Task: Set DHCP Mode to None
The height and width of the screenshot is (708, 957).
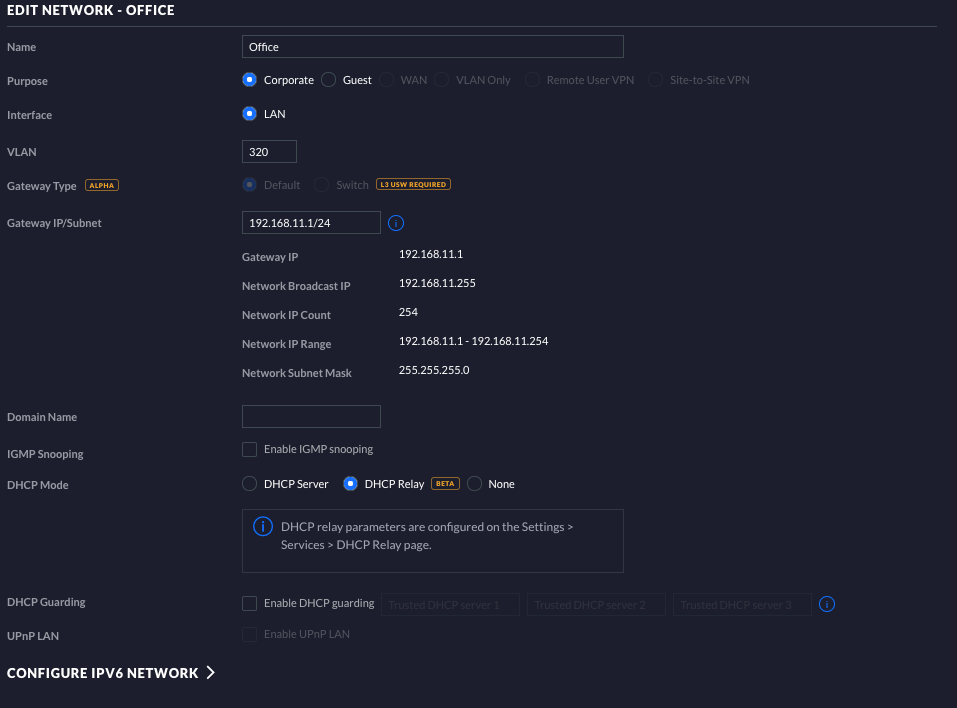Action: tap(474, 484)
